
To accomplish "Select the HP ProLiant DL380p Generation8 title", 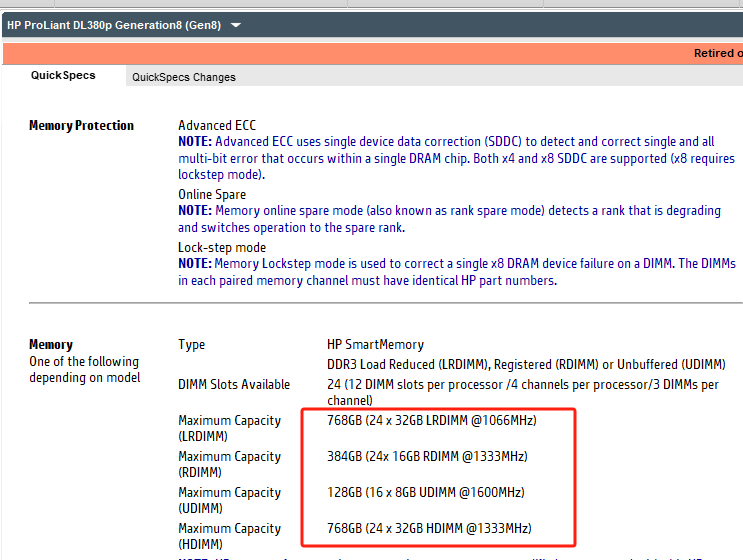I will tap(114, 25).
